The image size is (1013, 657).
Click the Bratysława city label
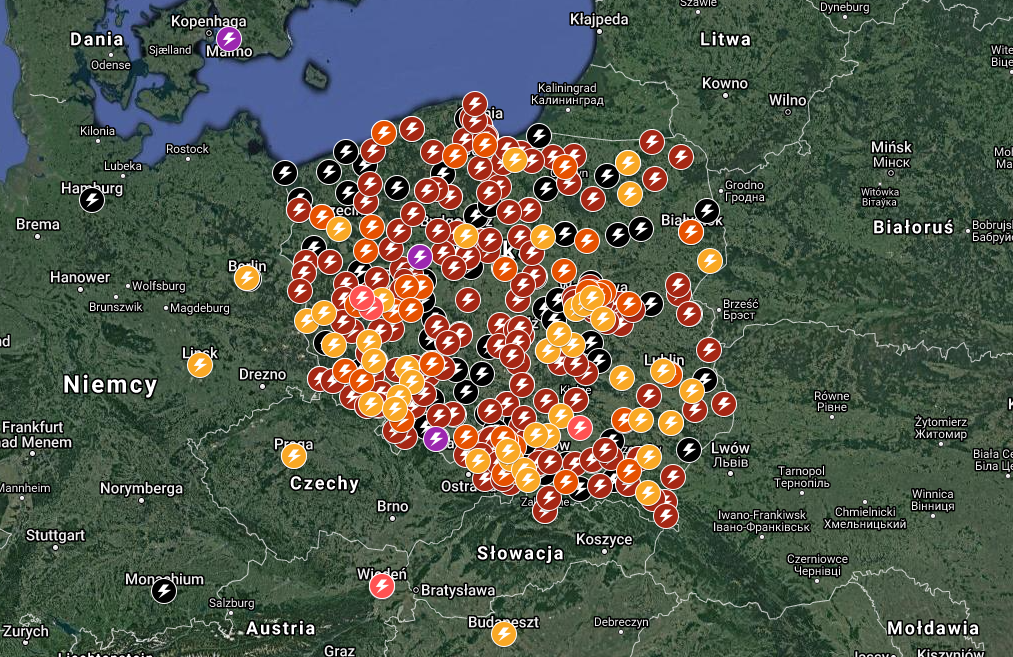(x=458, y=590)
